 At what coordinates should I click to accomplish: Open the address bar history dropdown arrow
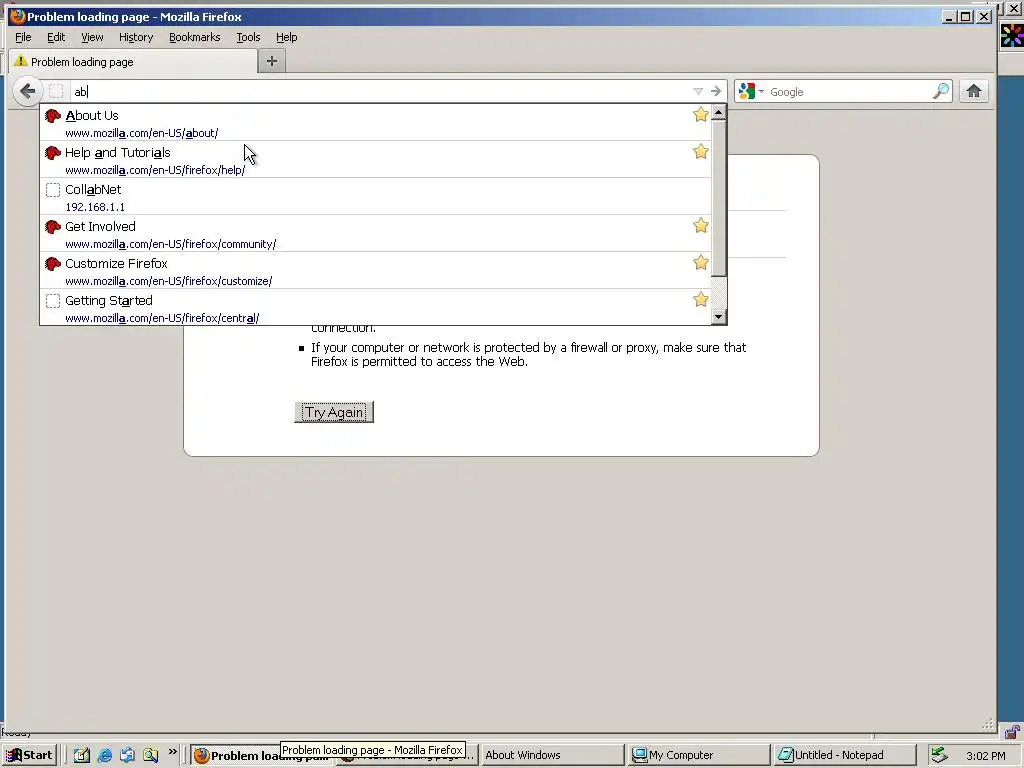tap(698, 91)
